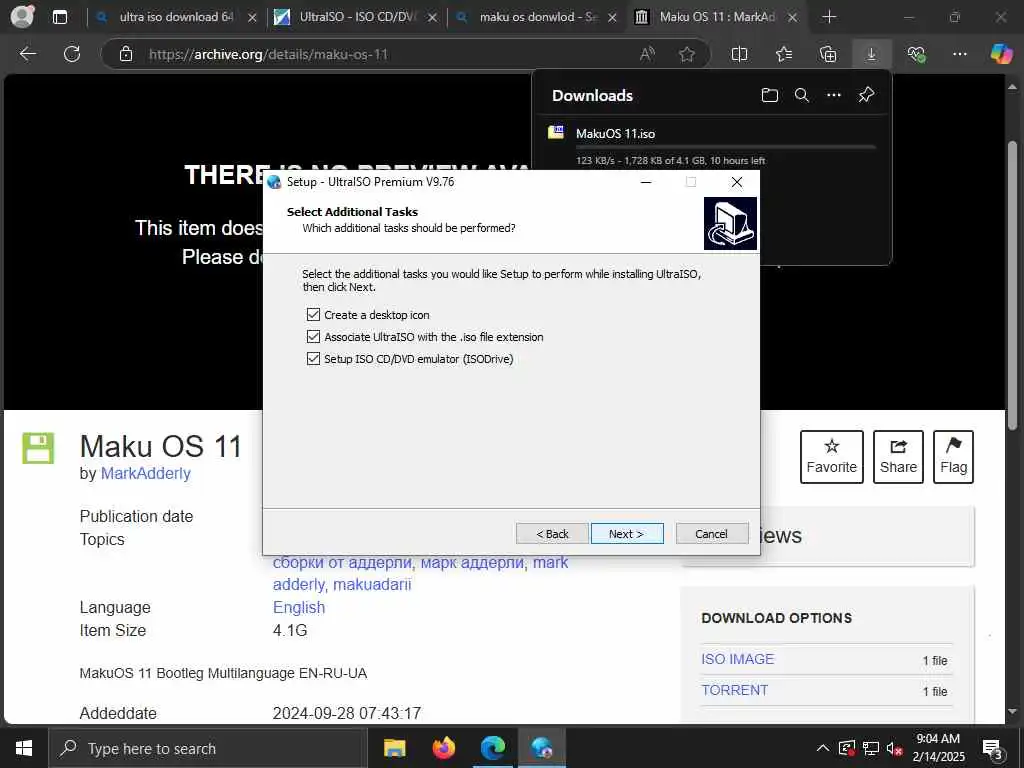Open clock showing 9:04 AM

(x=938, y=748)
